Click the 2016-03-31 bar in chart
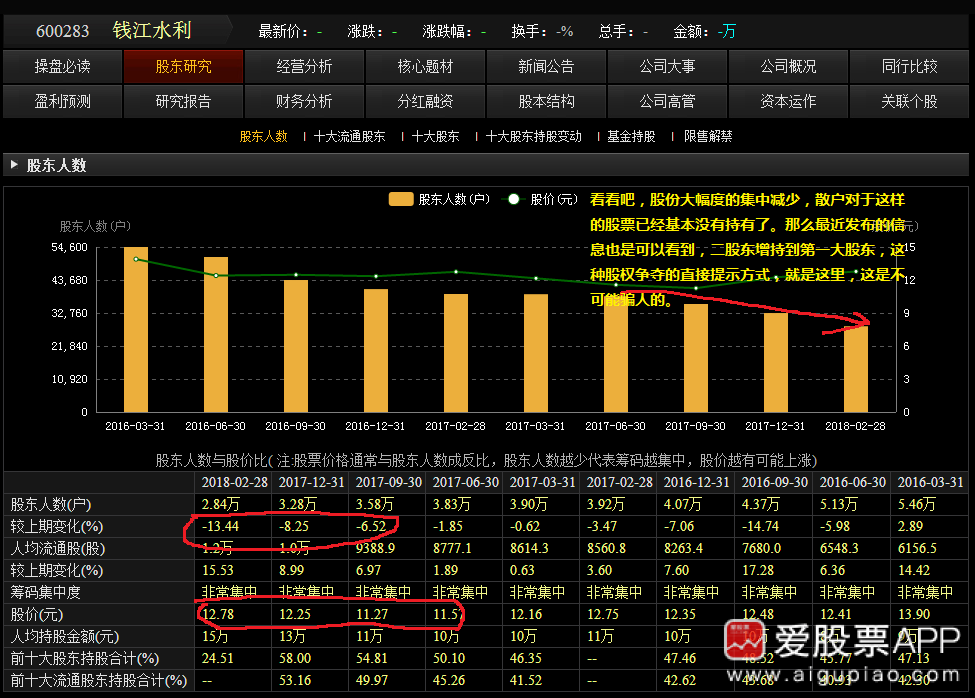The width and height of the screenshot is (975, 698). 136,329
